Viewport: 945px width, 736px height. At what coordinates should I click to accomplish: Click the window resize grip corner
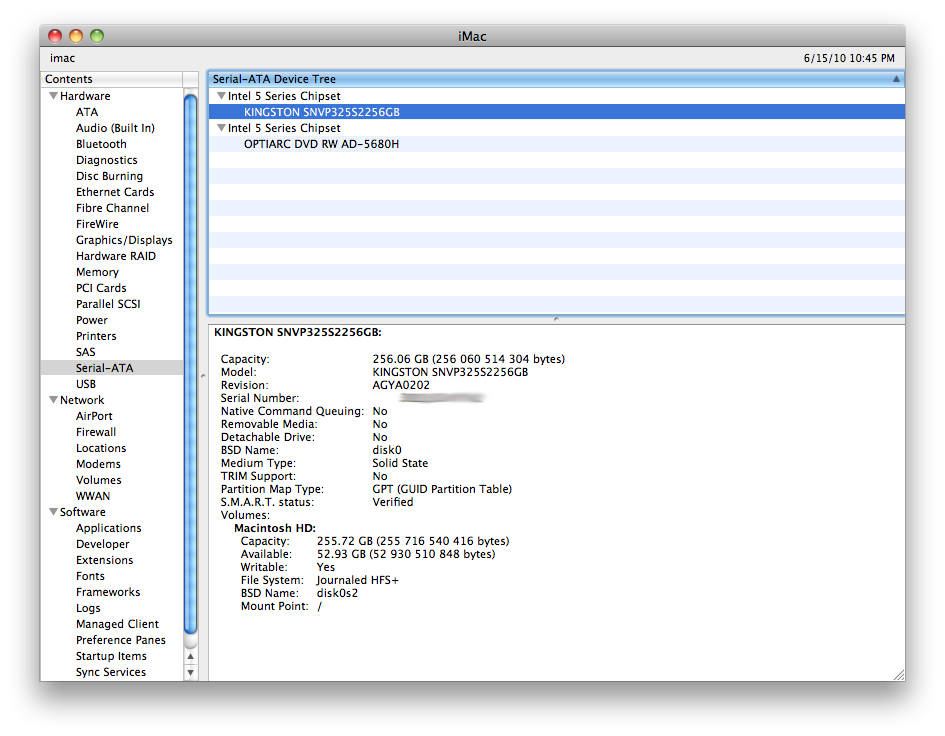click(x=899, y=675)
